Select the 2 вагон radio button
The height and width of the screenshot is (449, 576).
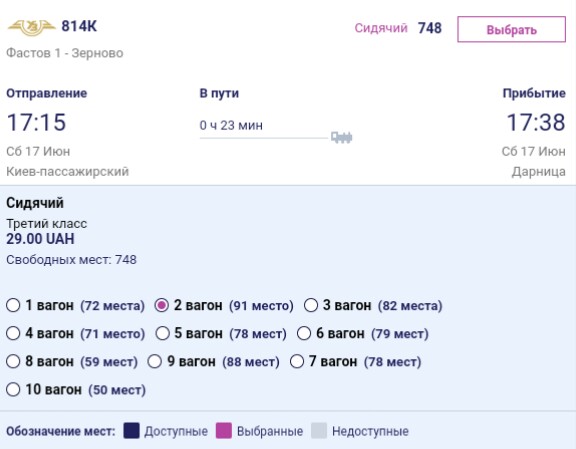click(162, 305)
